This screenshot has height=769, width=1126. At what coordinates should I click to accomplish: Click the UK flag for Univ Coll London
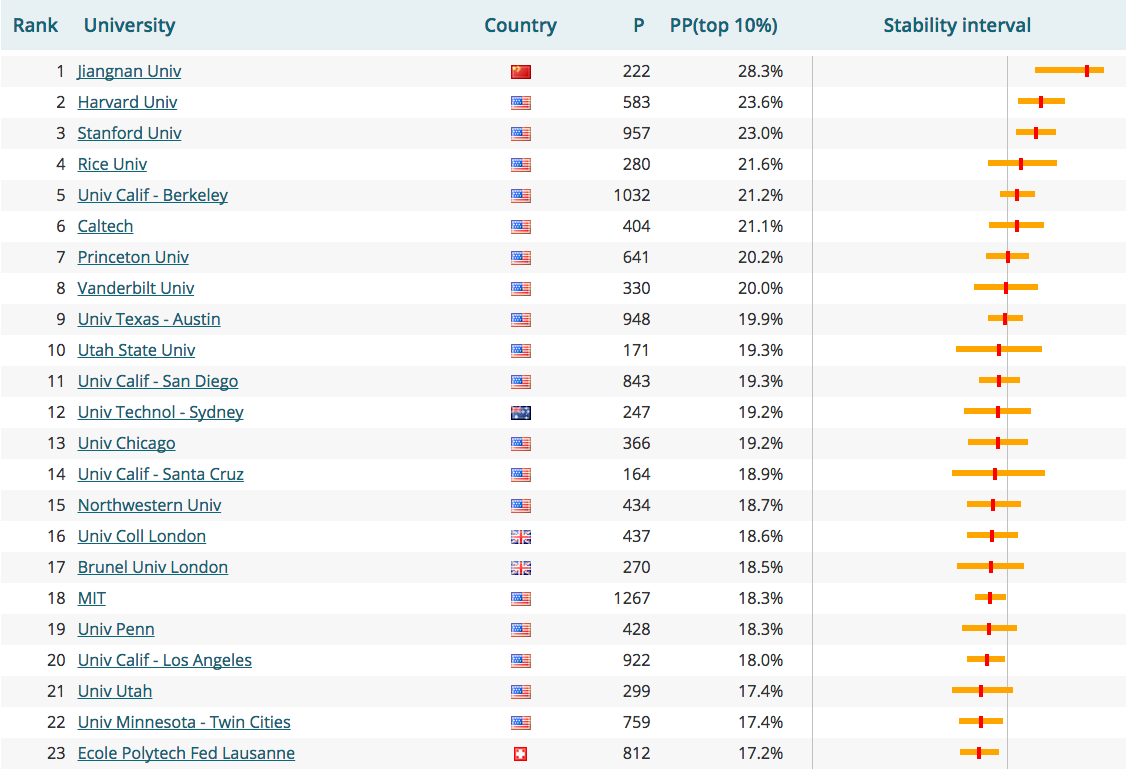[x=521, y=536]
